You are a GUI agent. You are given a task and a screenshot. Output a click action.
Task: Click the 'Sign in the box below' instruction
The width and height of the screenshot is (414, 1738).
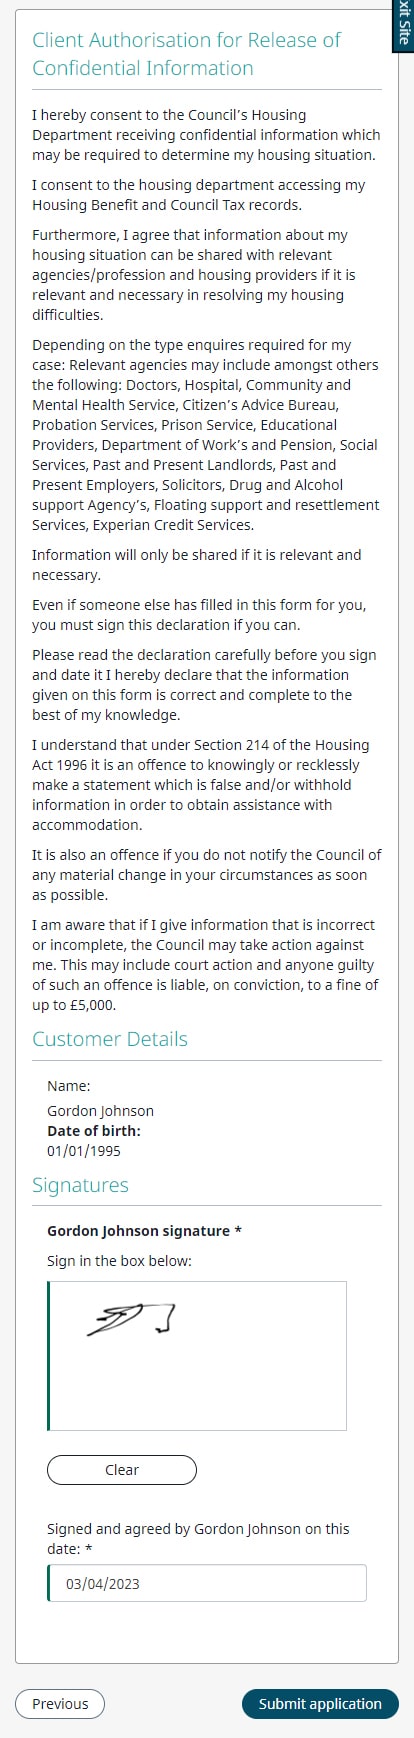click(x=119, y=1261)
